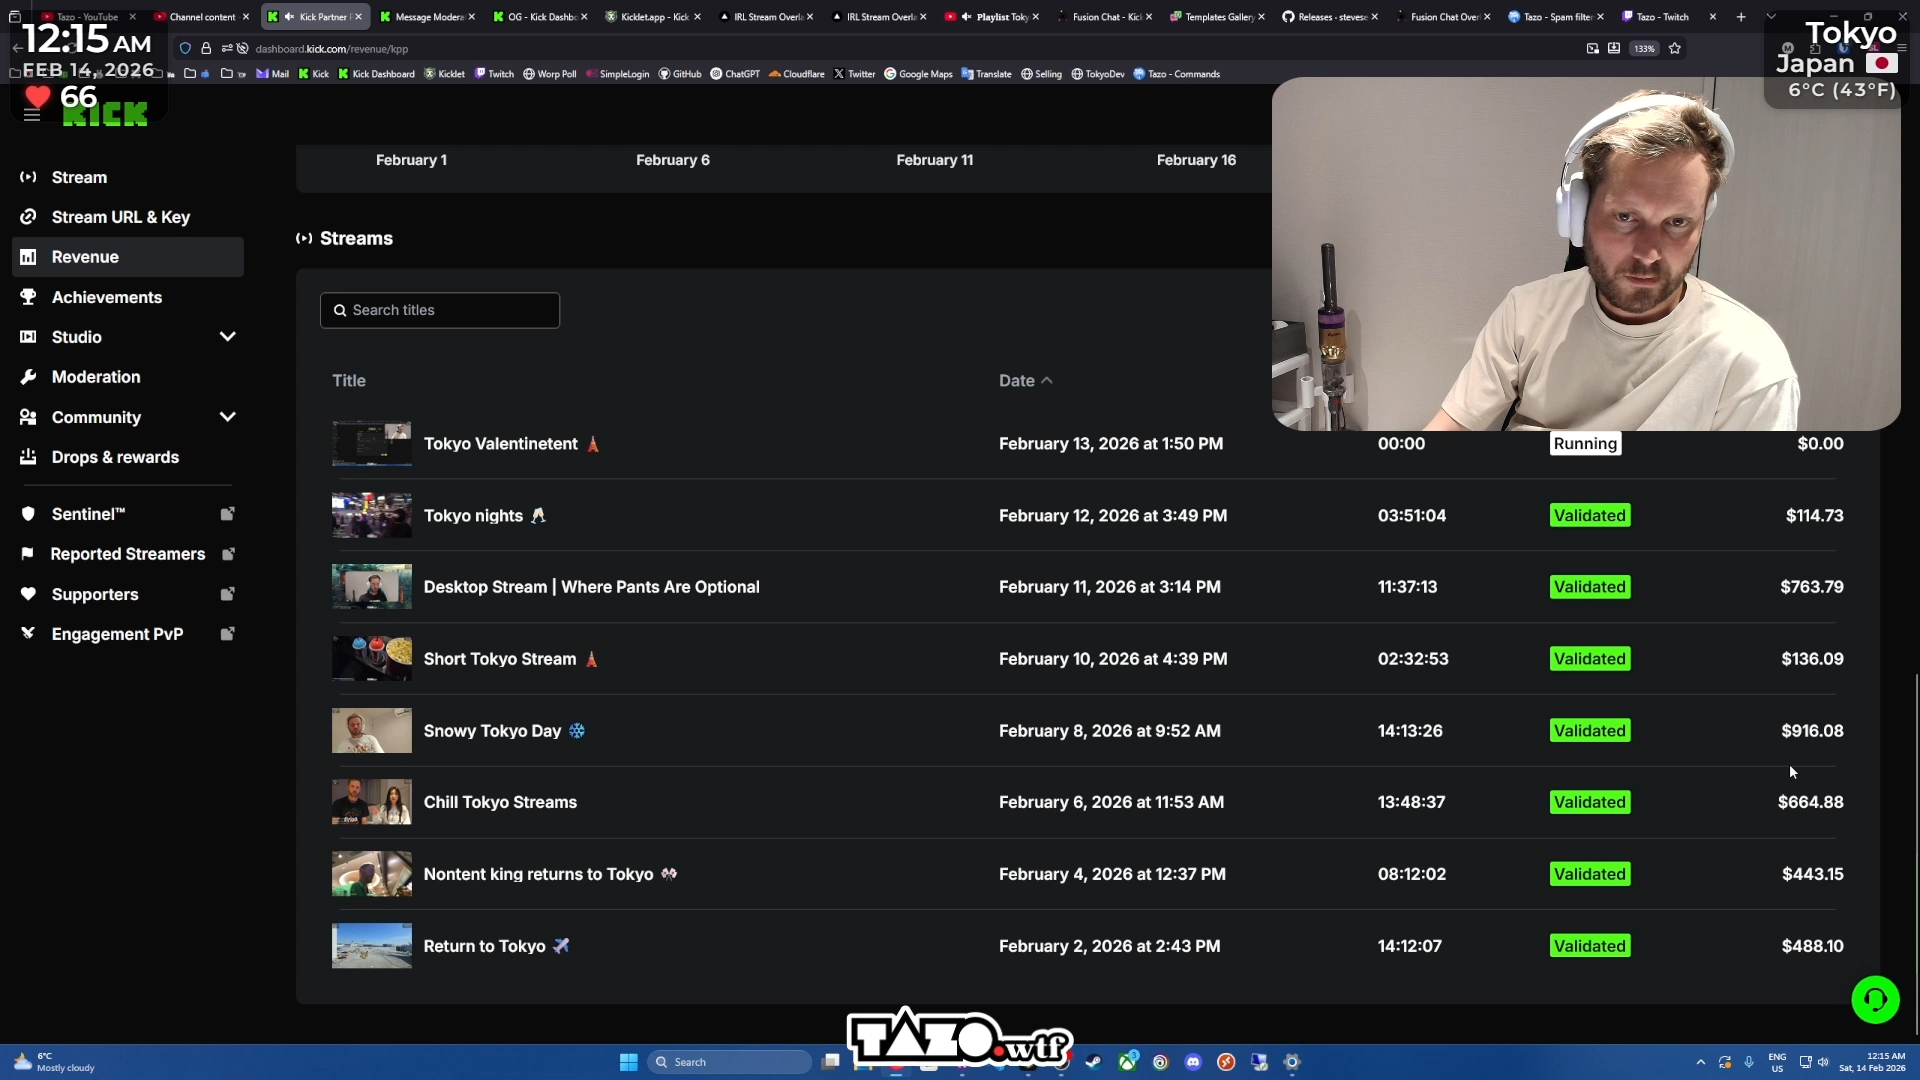Toggle the hamburger sidebar menu
The height and width of the screenshot is (1080, 1920).
click(x=32, y=115)
